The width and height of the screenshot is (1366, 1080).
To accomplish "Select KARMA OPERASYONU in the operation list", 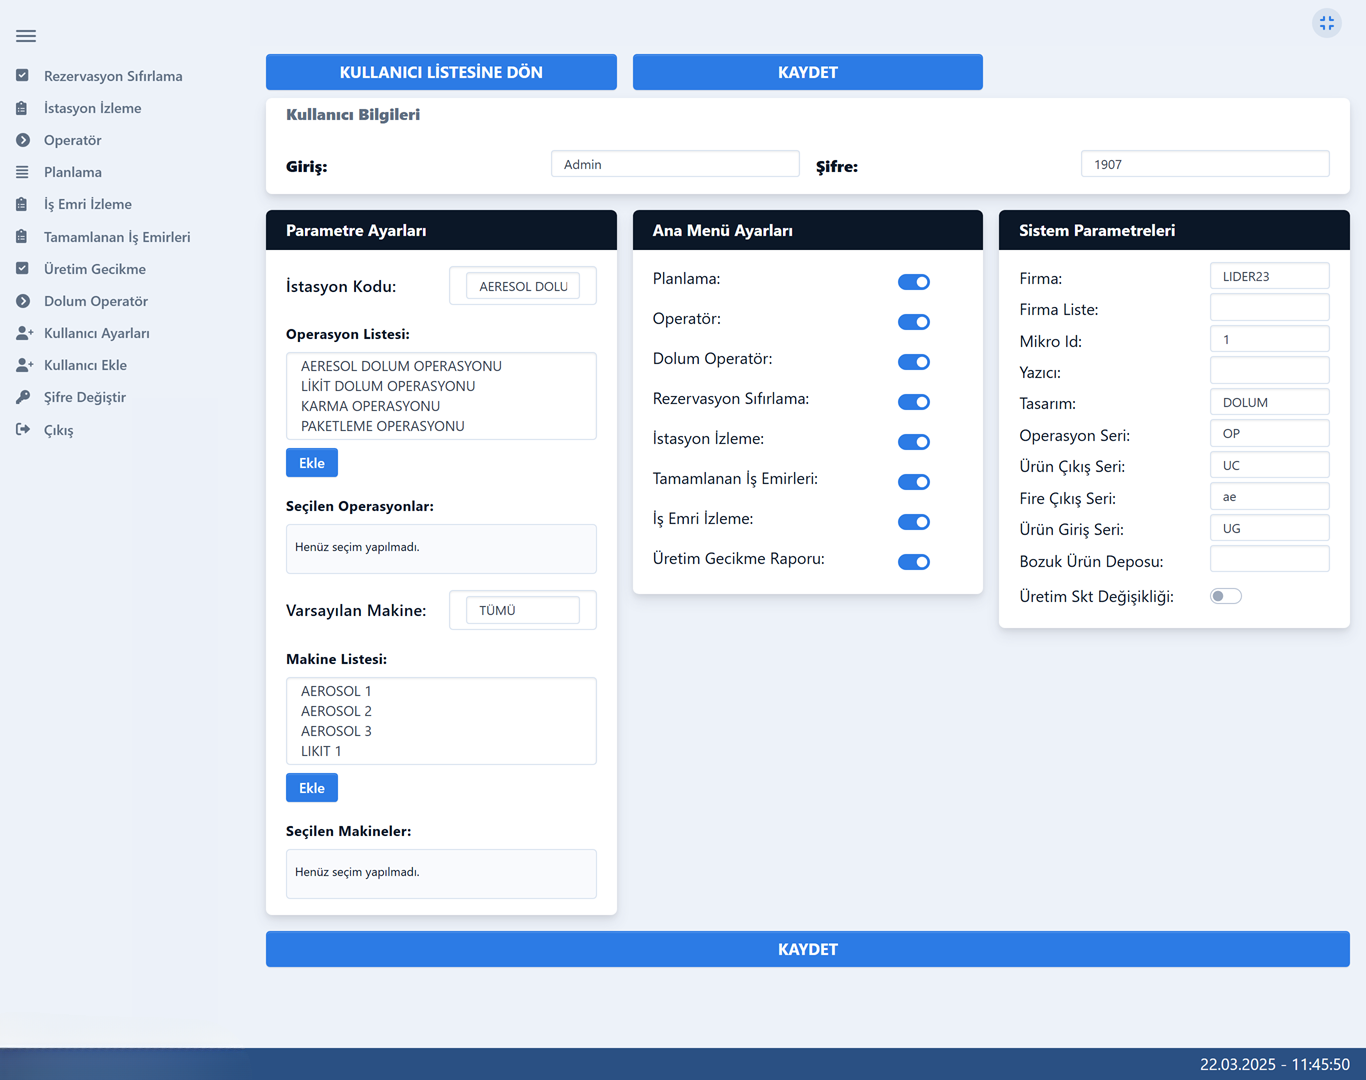I will pos(370,406).
